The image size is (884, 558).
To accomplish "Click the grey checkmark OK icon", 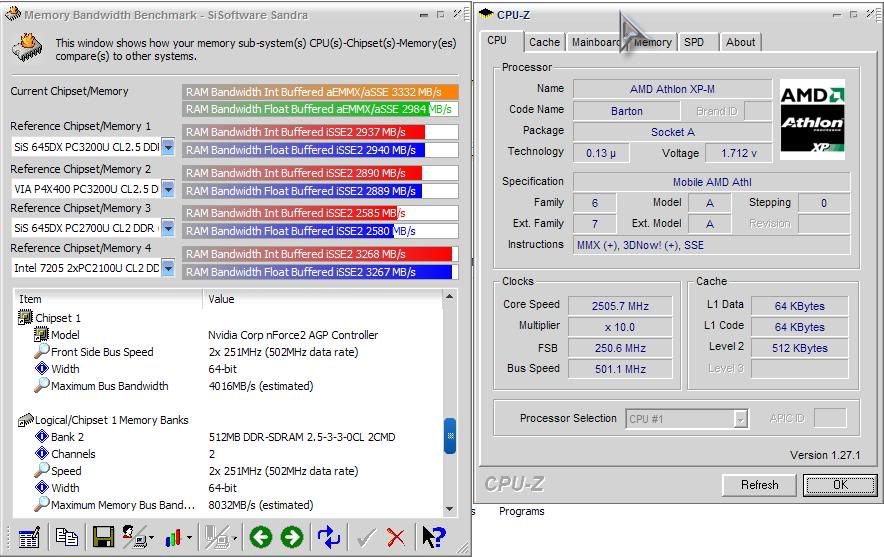I will pos(365,538).
